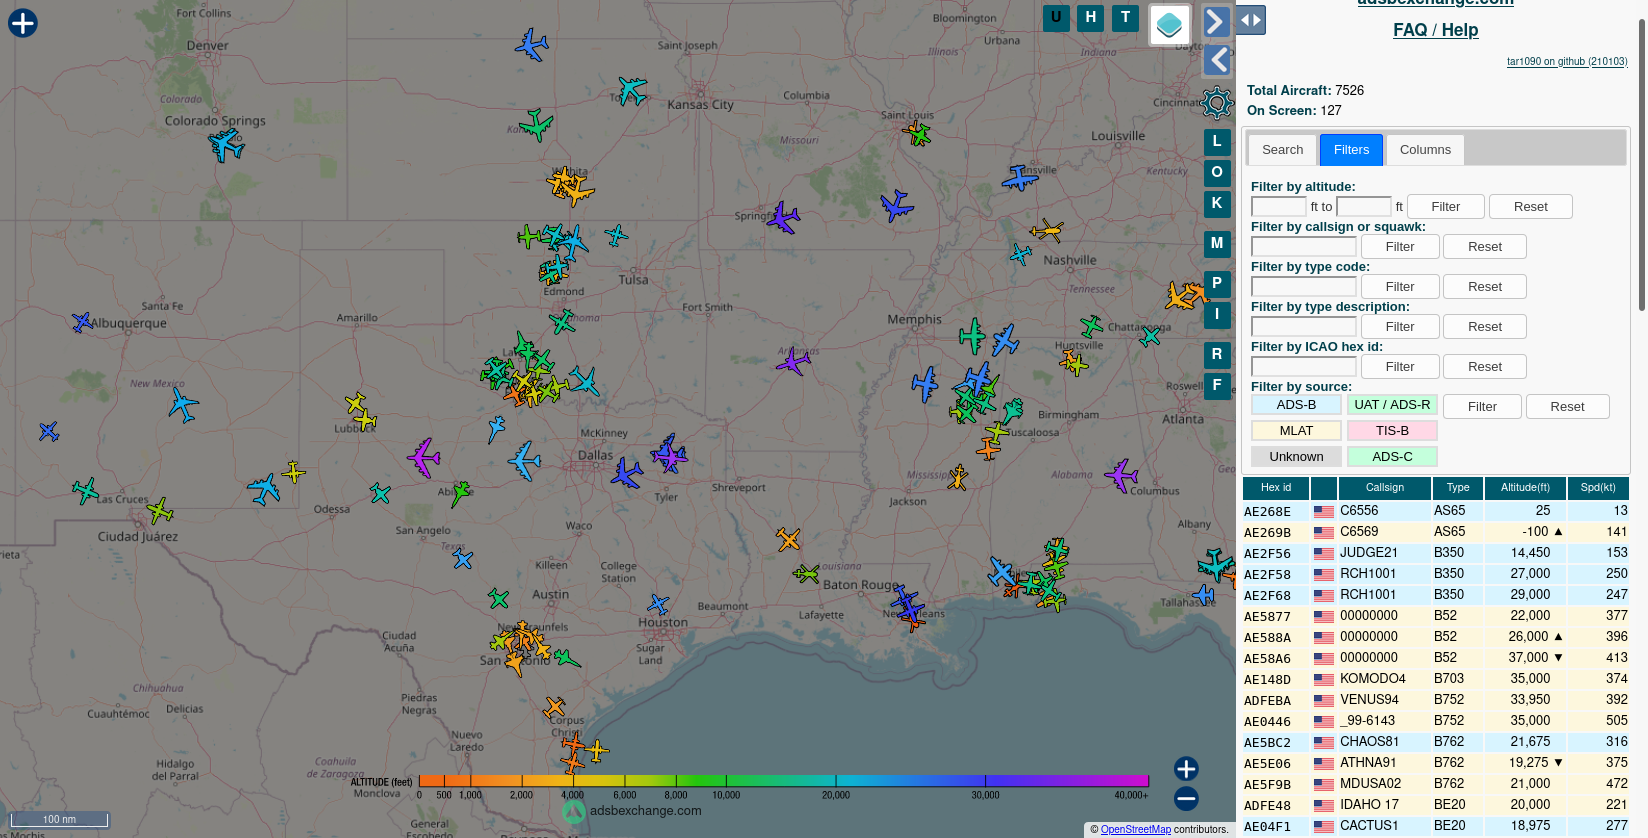Reset the type code filter
This screenshot has height=838, width=1648.
(x=1485, y=287)
